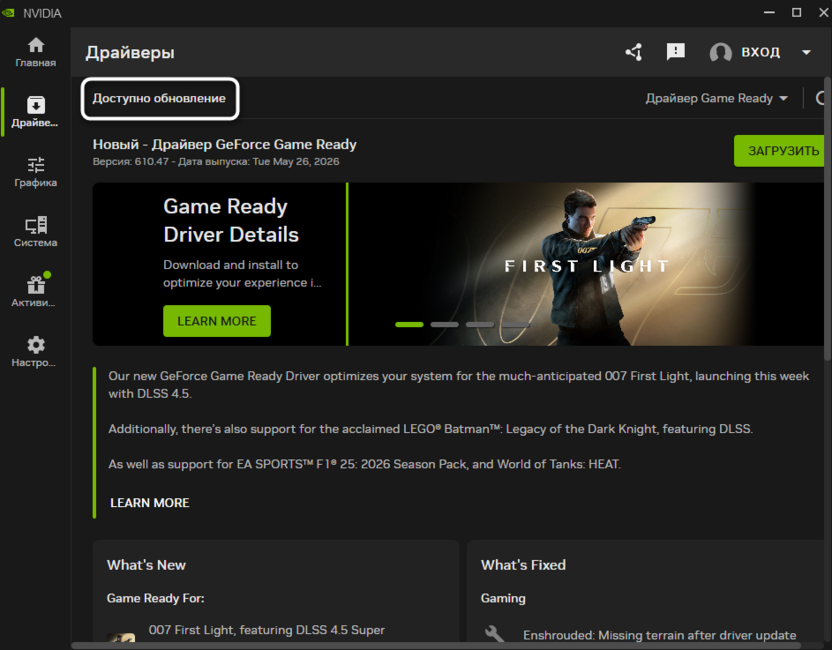This screenshot has height=650, width=832.
Task: Click the Драйверы page title
Action: 130,53
